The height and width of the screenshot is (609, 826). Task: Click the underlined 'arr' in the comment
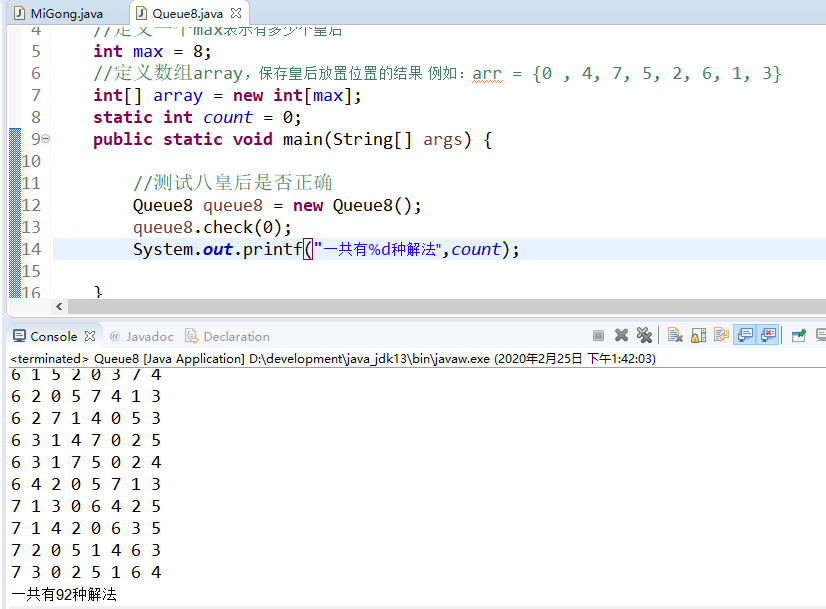487,74
